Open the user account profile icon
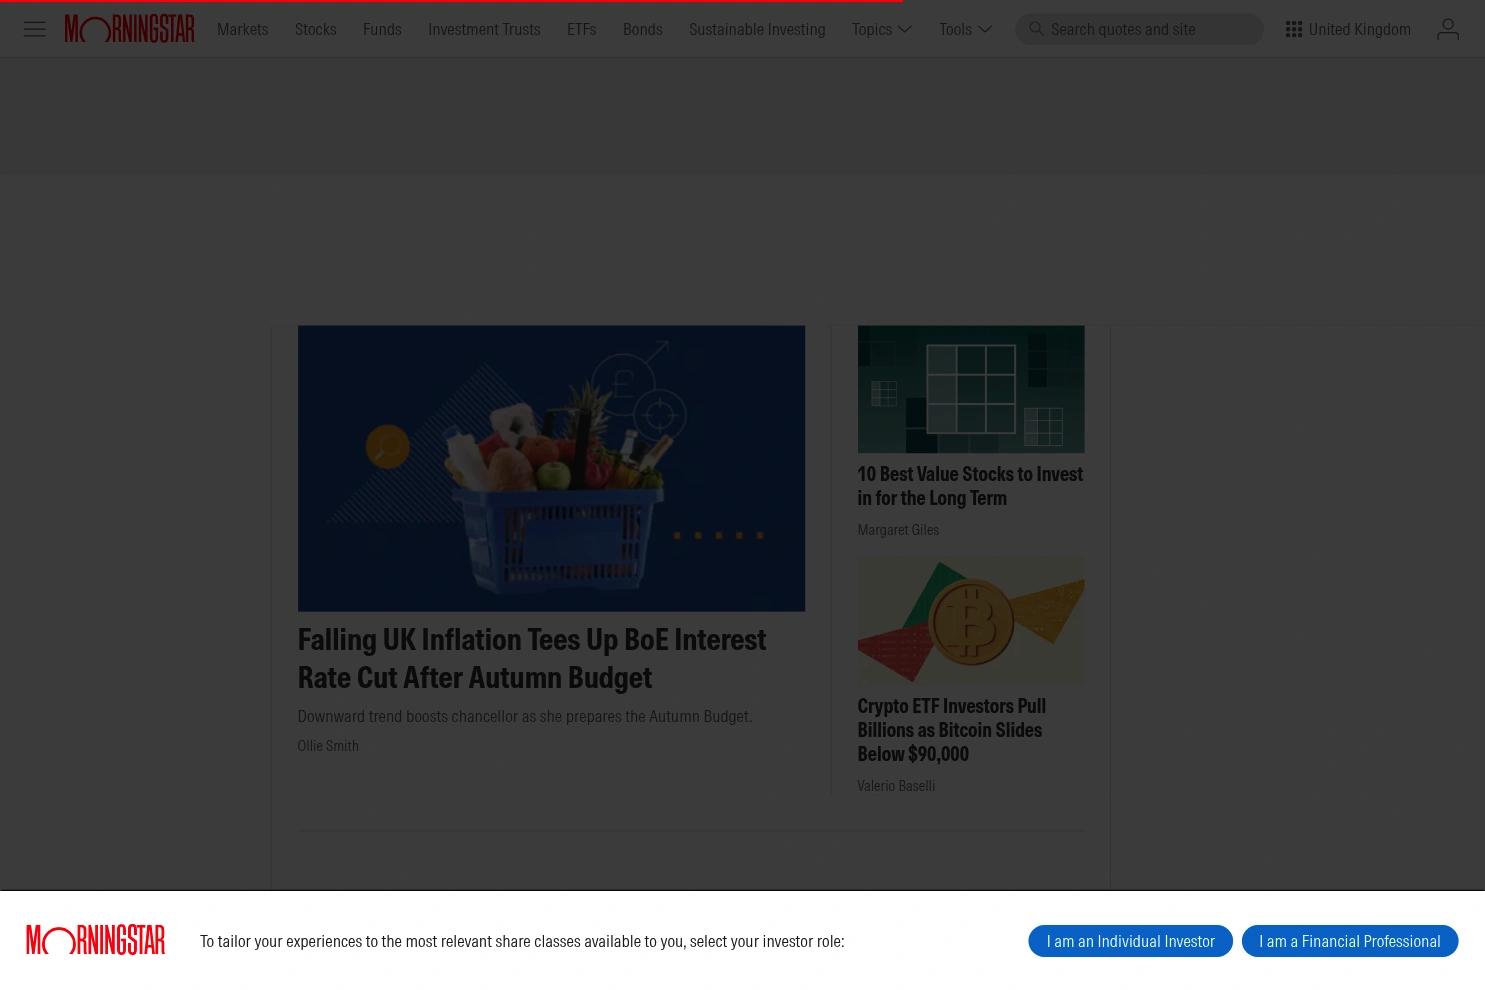The height and width of the screenshot is (990, 1485). (1447, 29)
